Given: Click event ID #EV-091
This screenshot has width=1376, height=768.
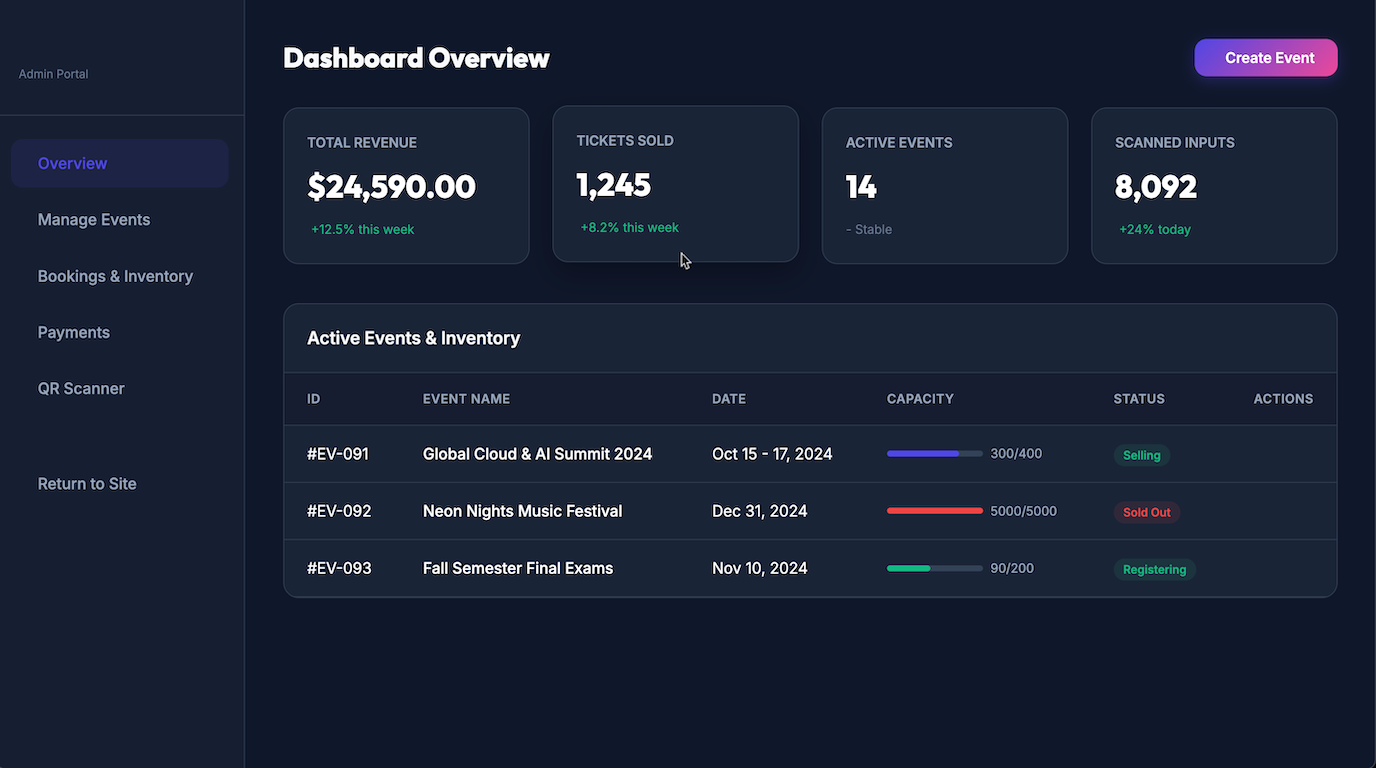Looking at the screenshot, I should tap(338, 454).
